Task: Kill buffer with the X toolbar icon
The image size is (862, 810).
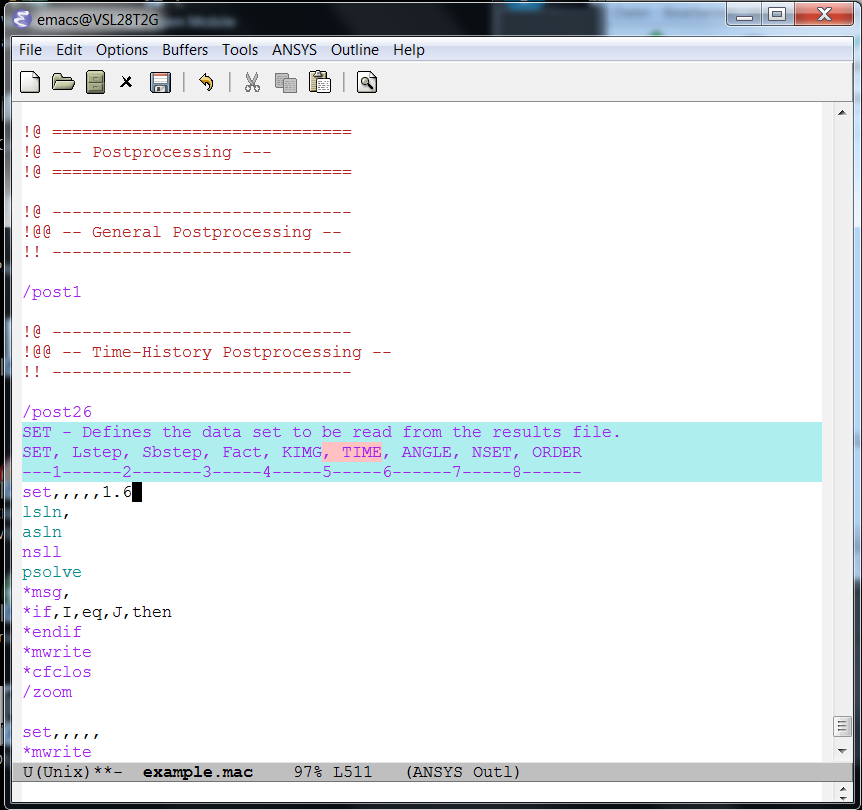Action: click(126, 82)
